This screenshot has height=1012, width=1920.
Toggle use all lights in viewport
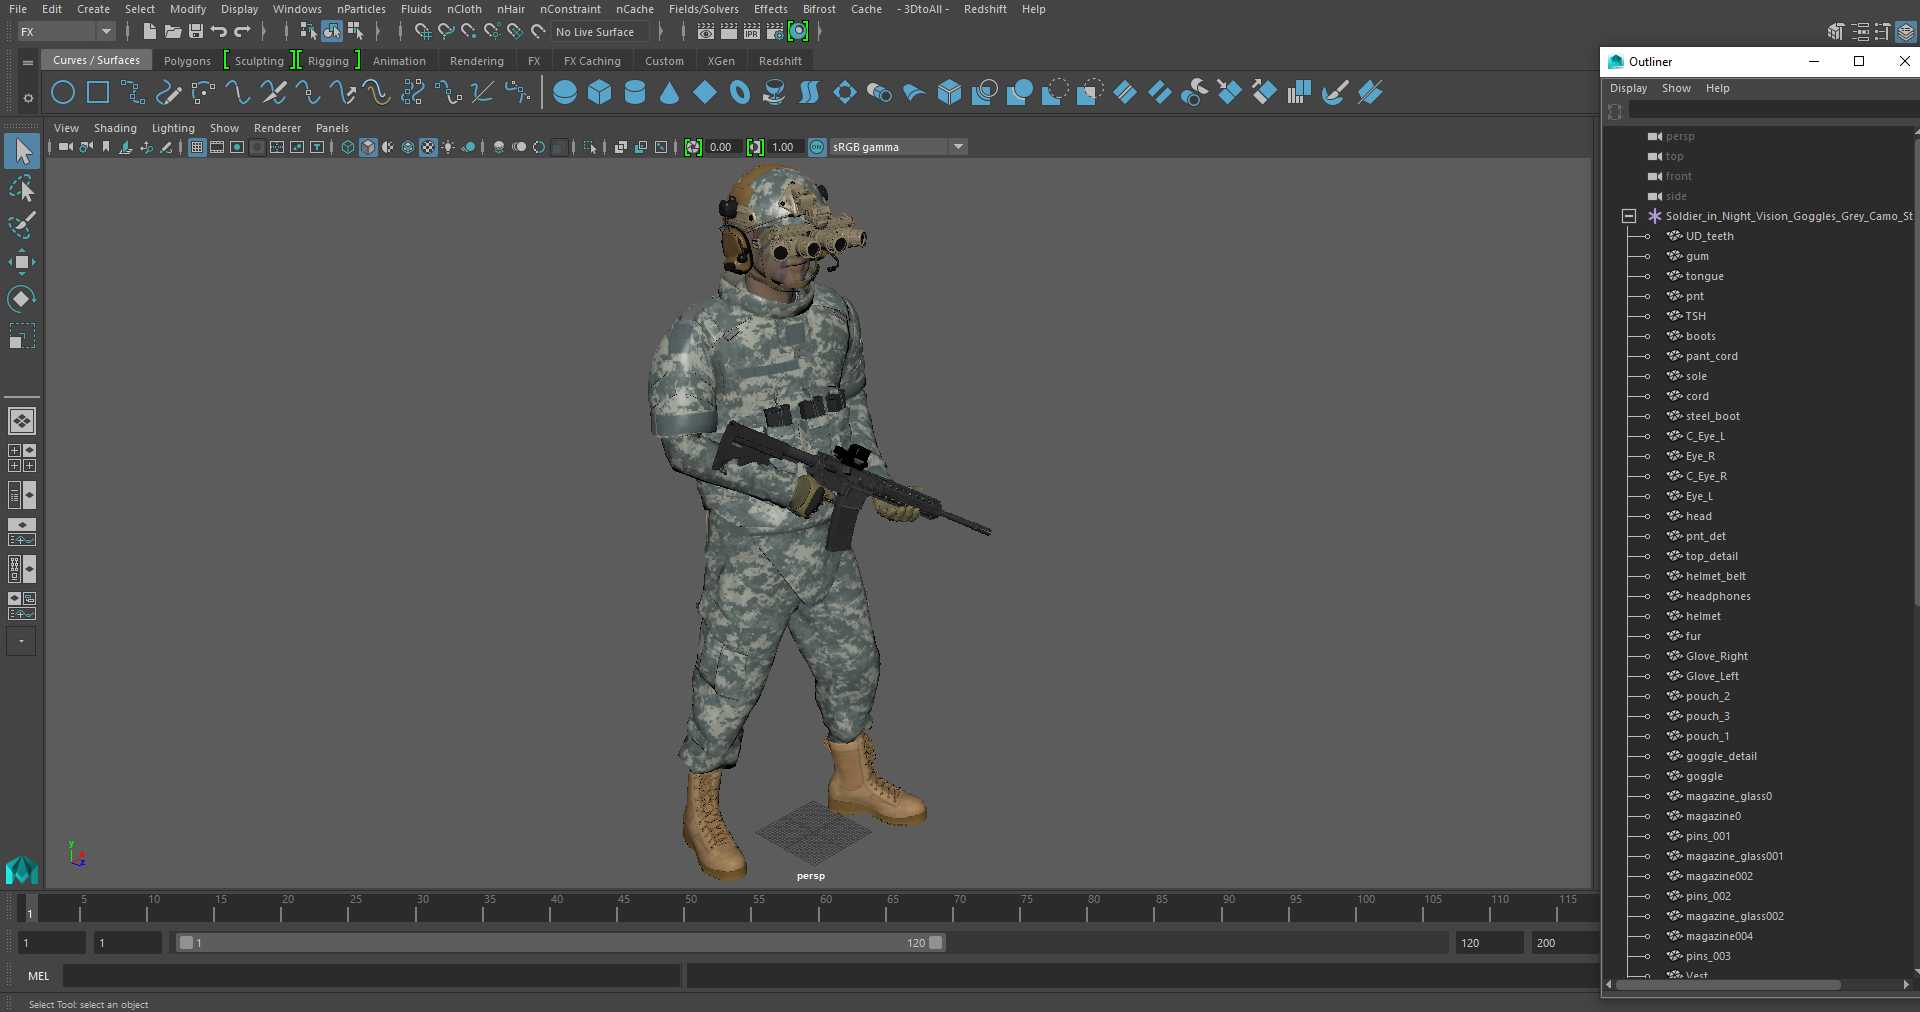tap(448, 147)
